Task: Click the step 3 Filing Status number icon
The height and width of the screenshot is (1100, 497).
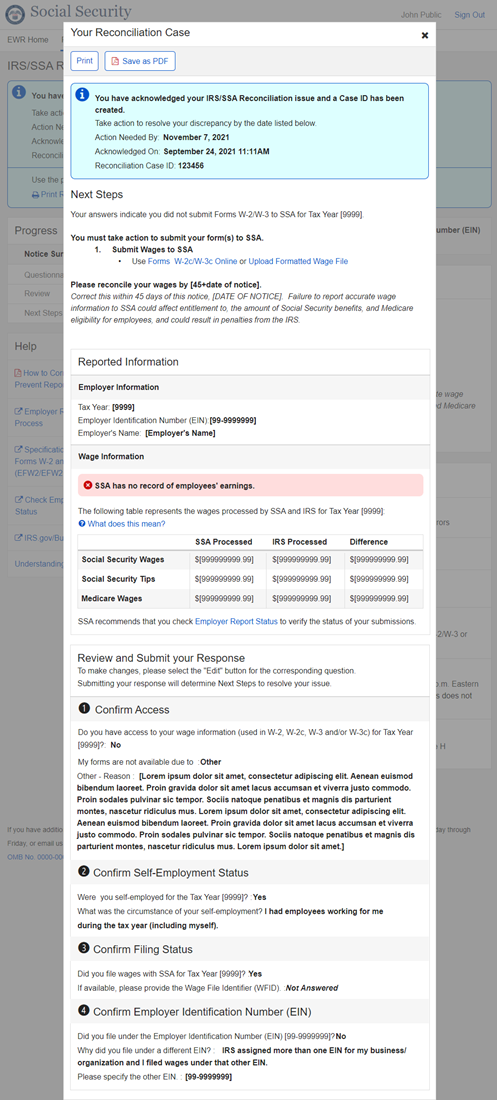Action: point(84,948)
